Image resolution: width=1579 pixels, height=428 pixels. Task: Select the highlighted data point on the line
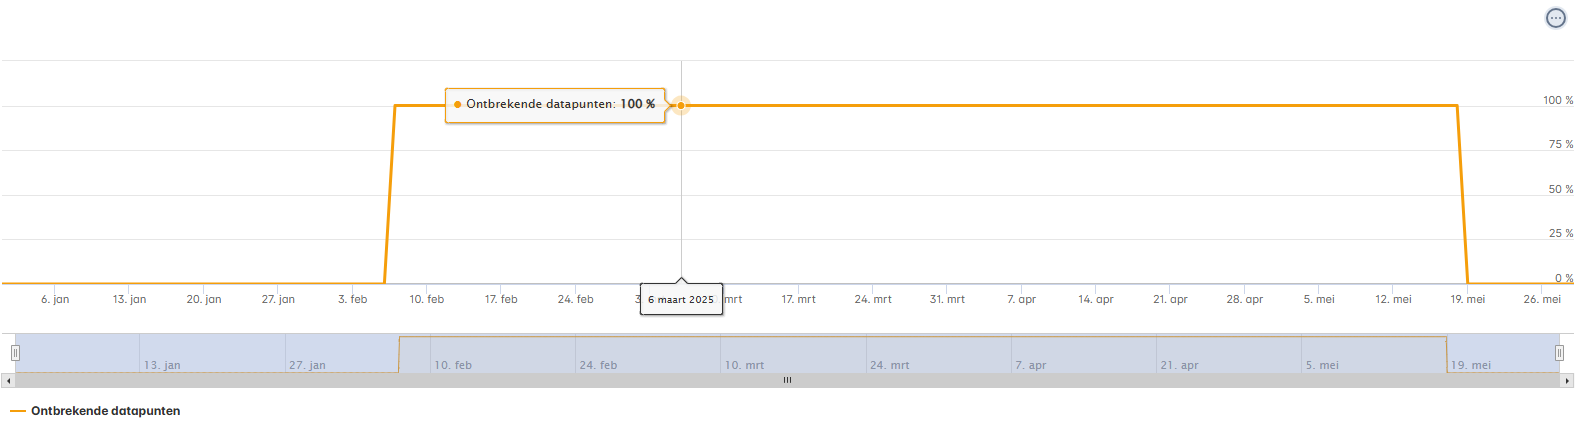click(x=681, y=105)
